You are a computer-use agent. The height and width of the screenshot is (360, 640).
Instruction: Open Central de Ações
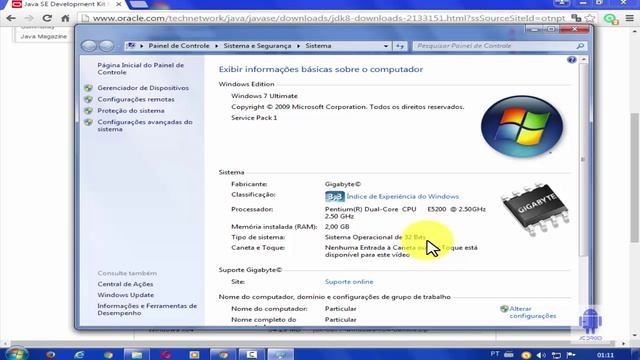click(125, 284)
